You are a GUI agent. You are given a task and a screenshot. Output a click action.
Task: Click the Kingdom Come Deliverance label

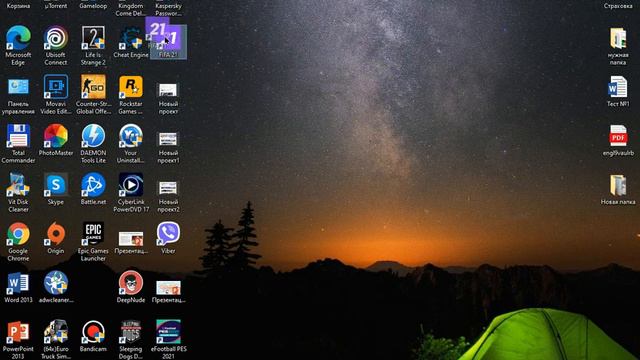coord(131,9)
